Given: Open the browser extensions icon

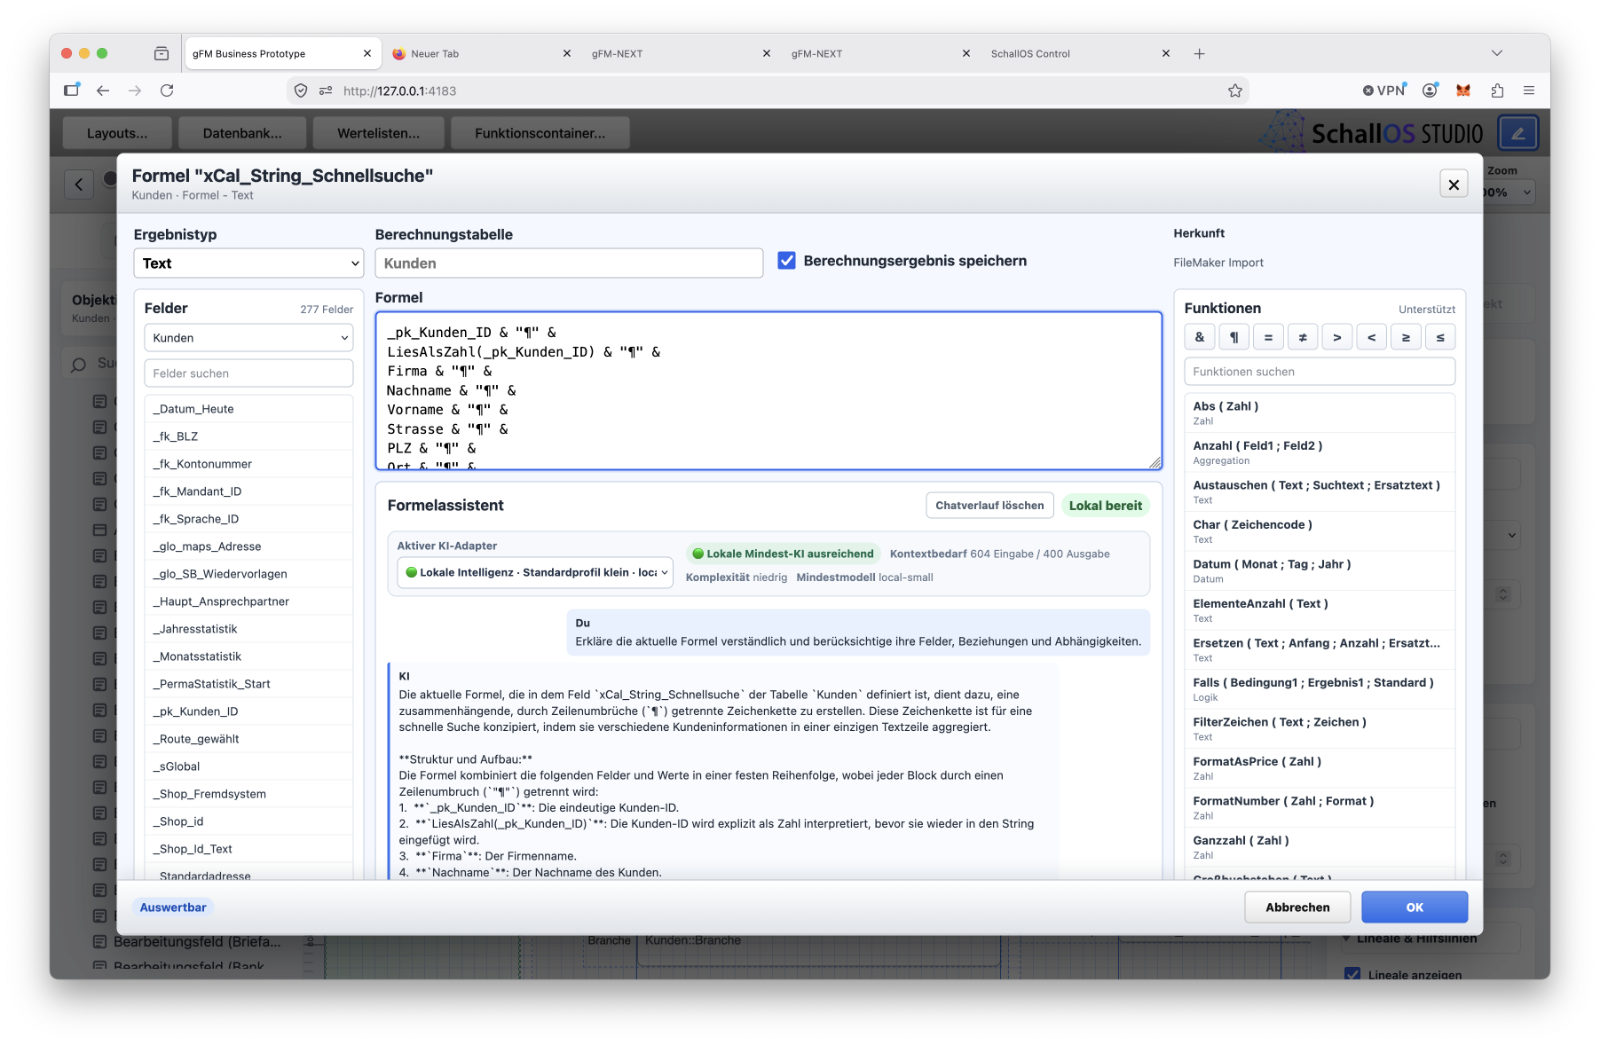Looking at the screenshot, I should pos(1496,90).
